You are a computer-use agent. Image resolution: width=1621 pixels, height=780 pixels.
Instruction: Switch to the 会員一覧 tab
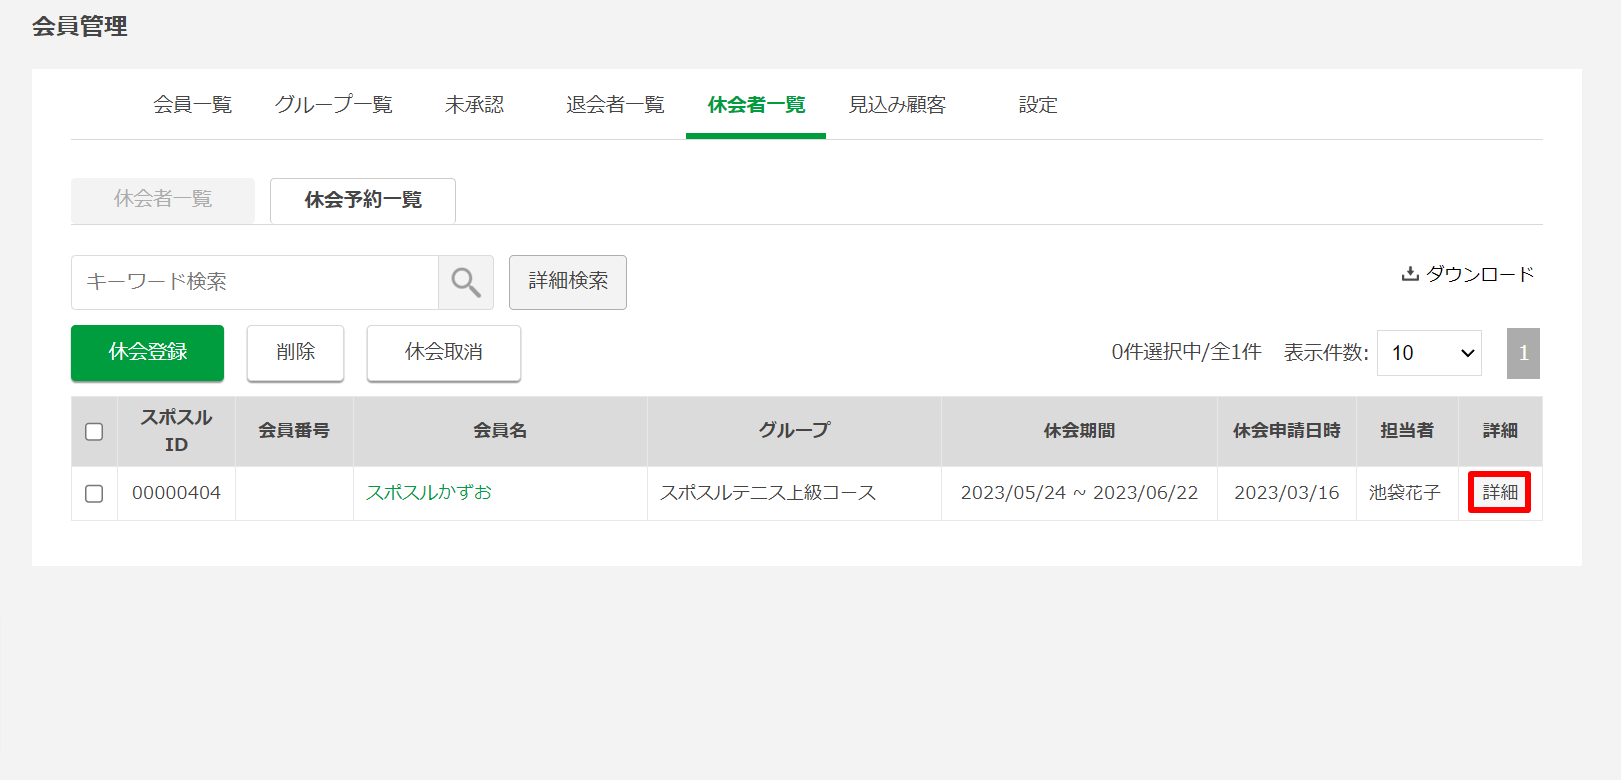(x=192, y=104)
